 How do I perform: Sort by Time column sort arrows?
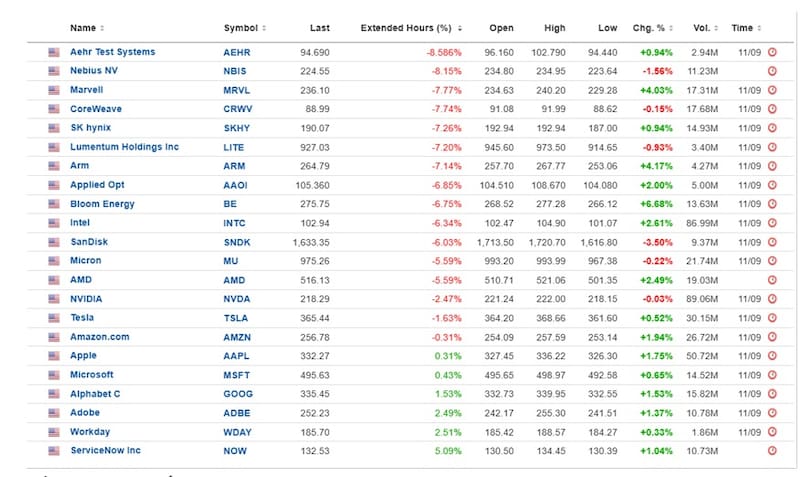coord(759,28)
